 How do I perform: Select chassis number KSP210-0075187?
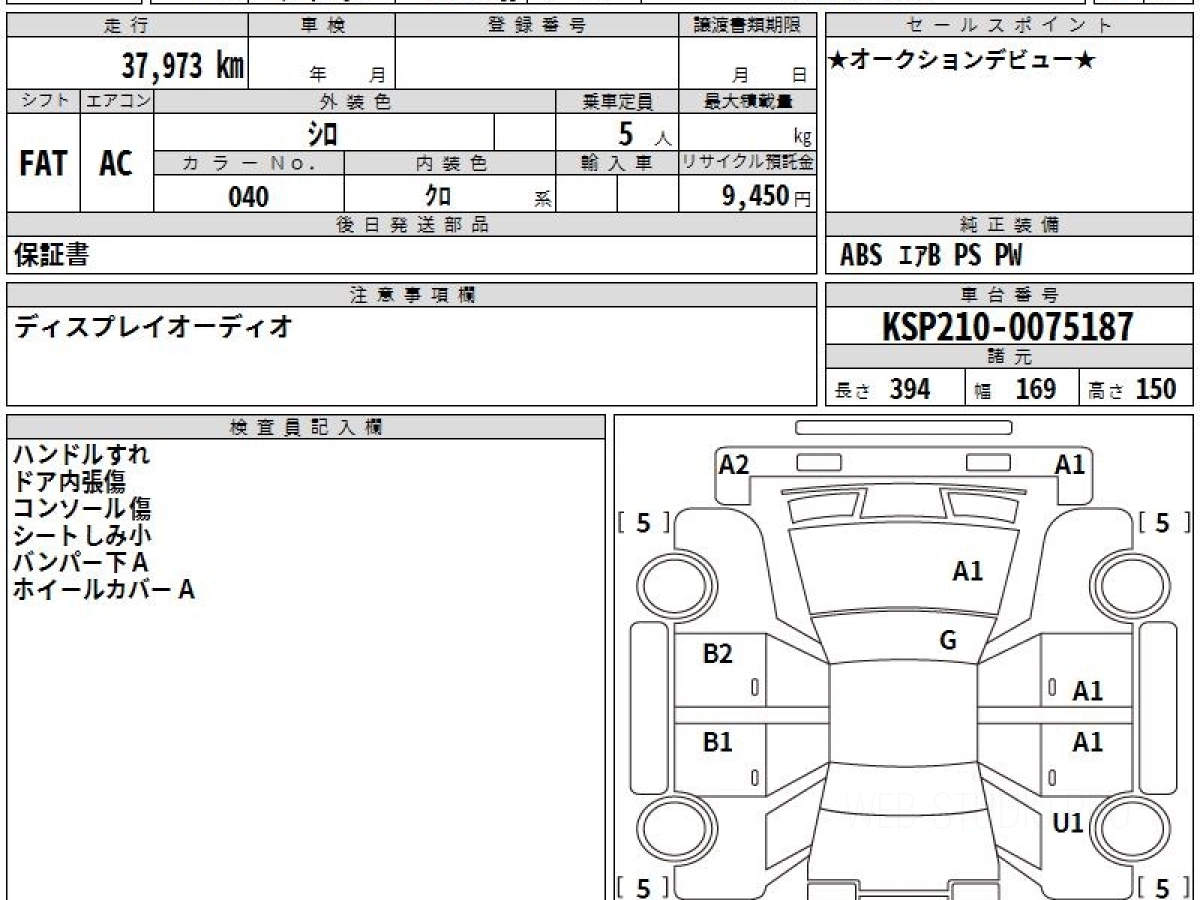(x=1008, y=326)
